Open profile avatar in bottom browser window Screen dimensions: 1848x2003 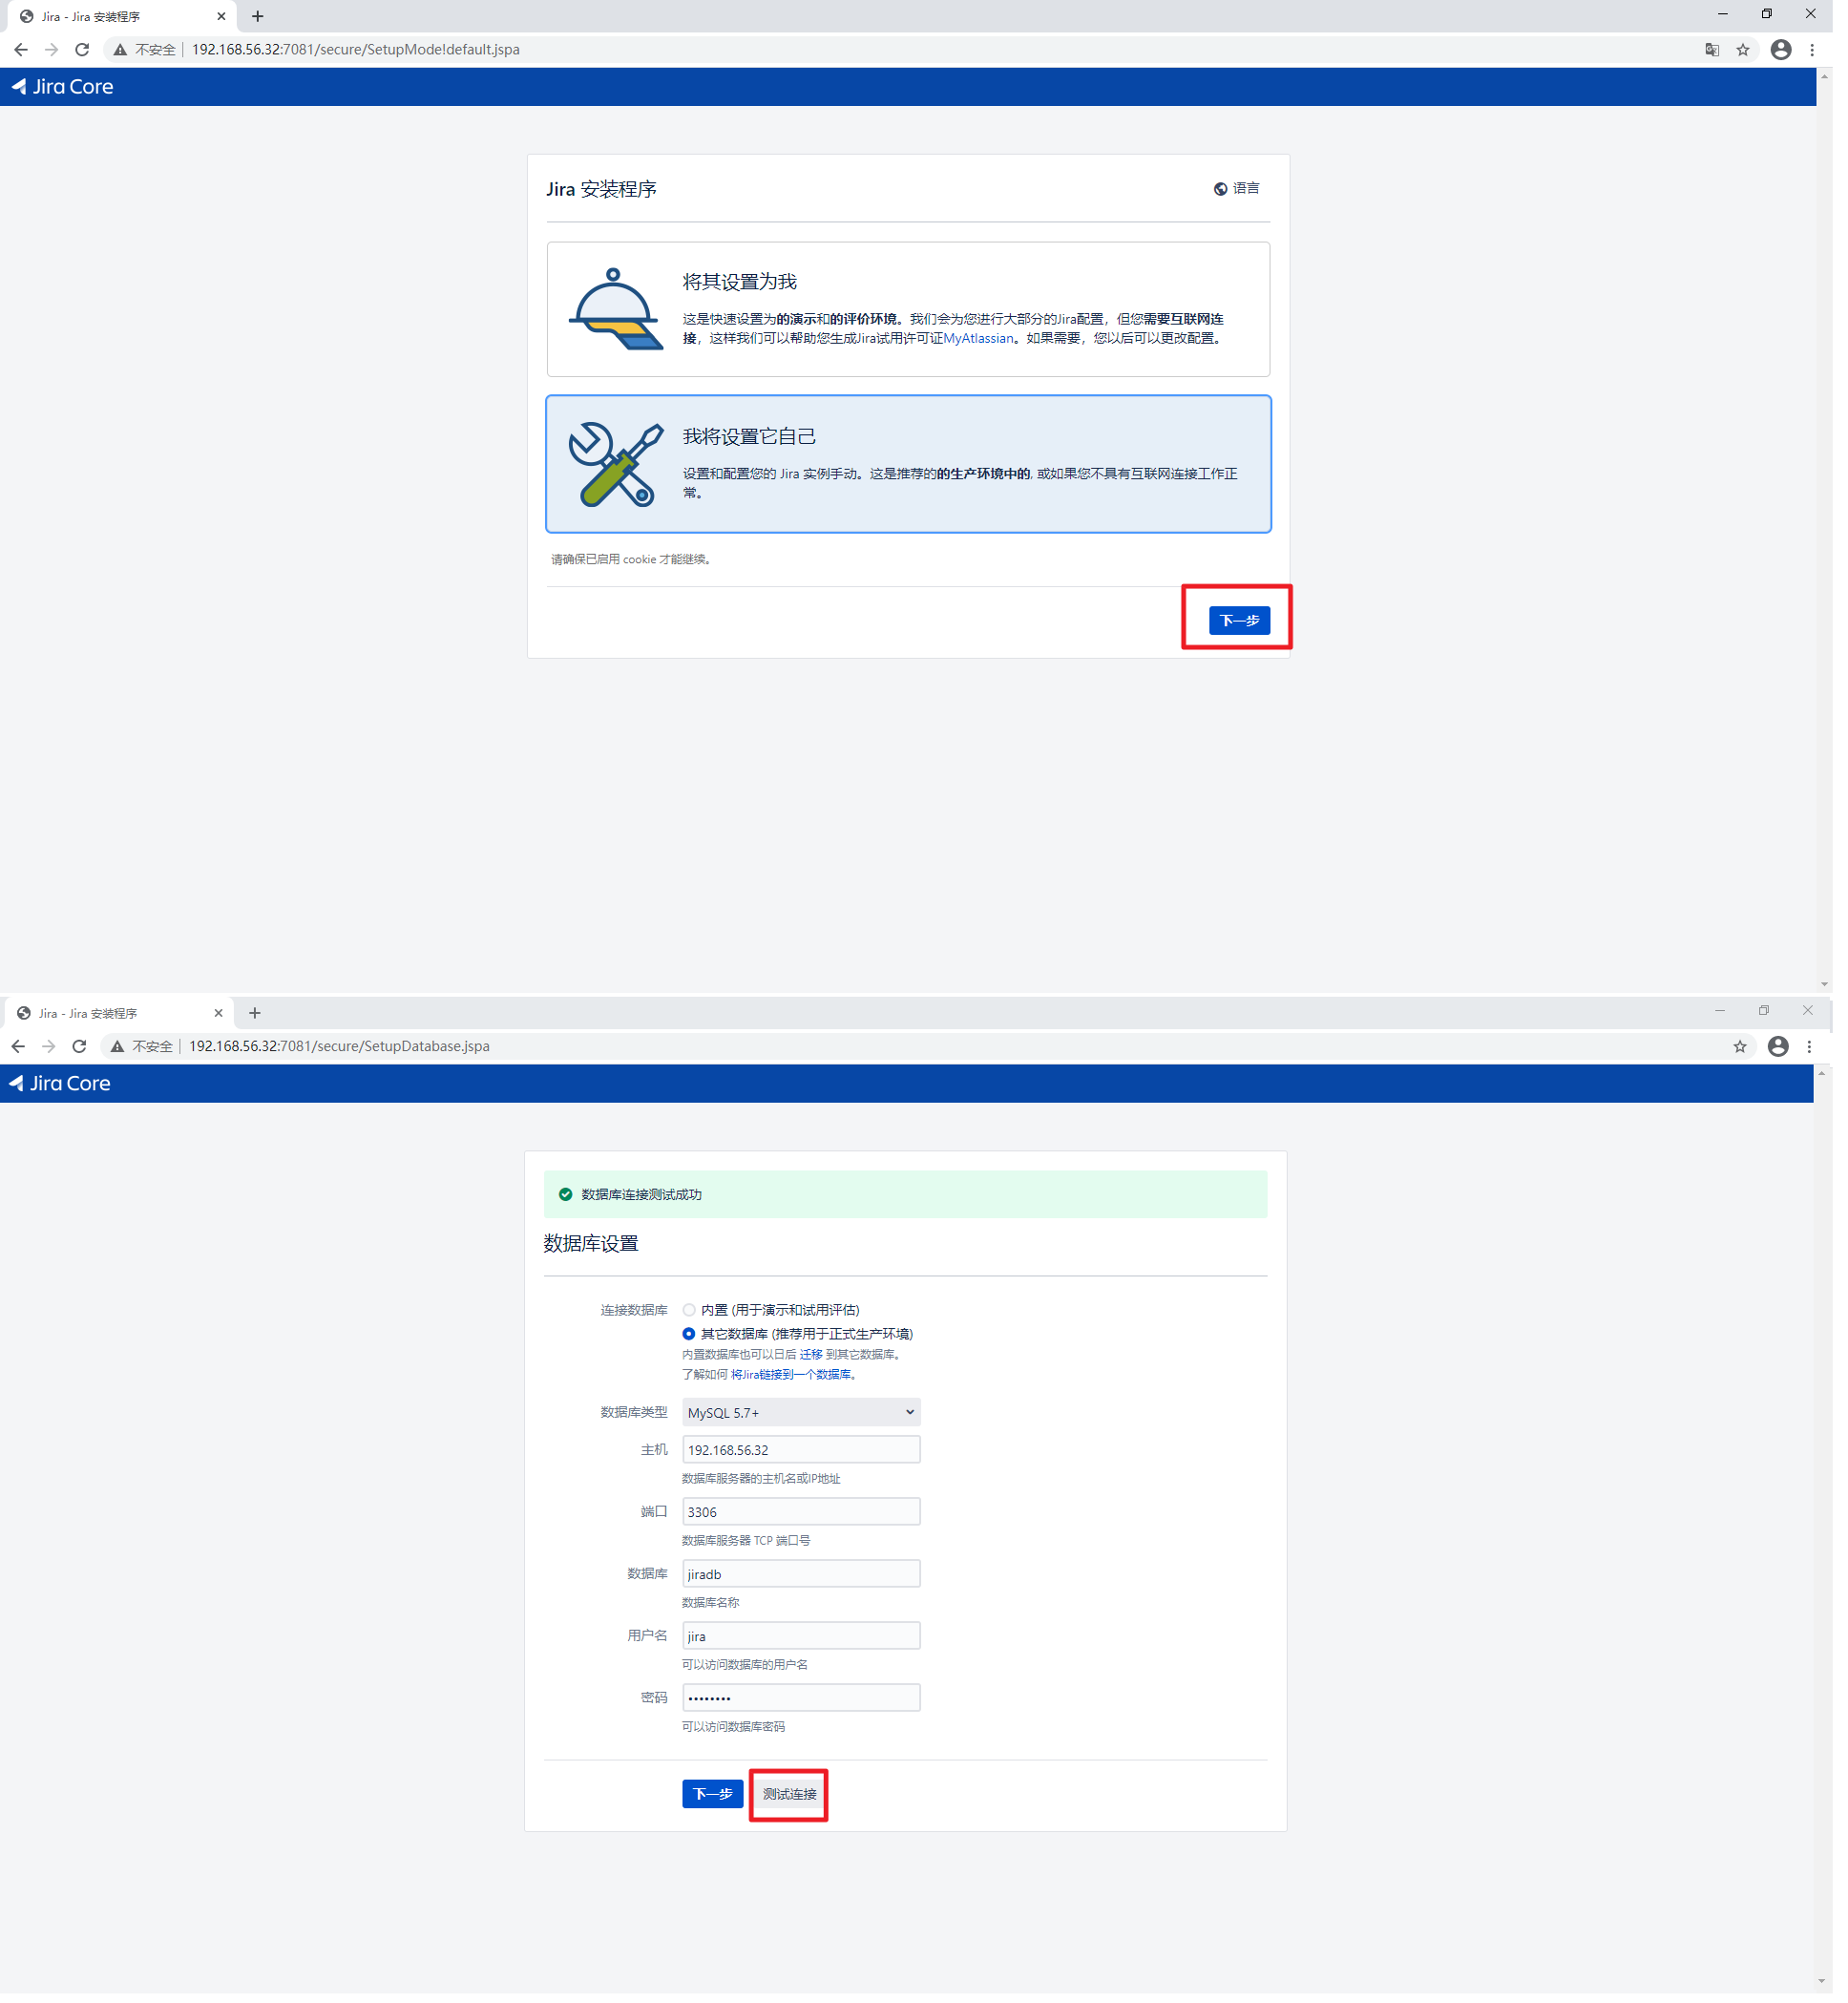coord(1791,1054)
